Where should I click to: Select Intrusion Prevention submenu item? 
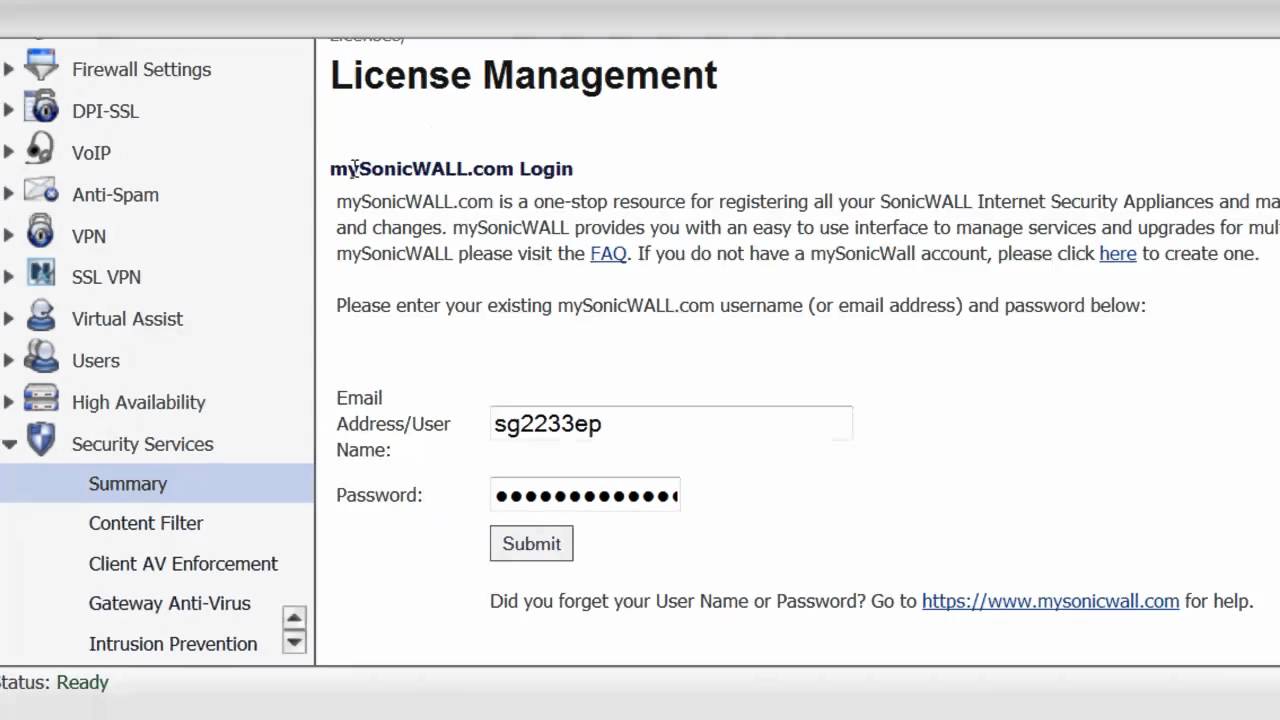173,644
